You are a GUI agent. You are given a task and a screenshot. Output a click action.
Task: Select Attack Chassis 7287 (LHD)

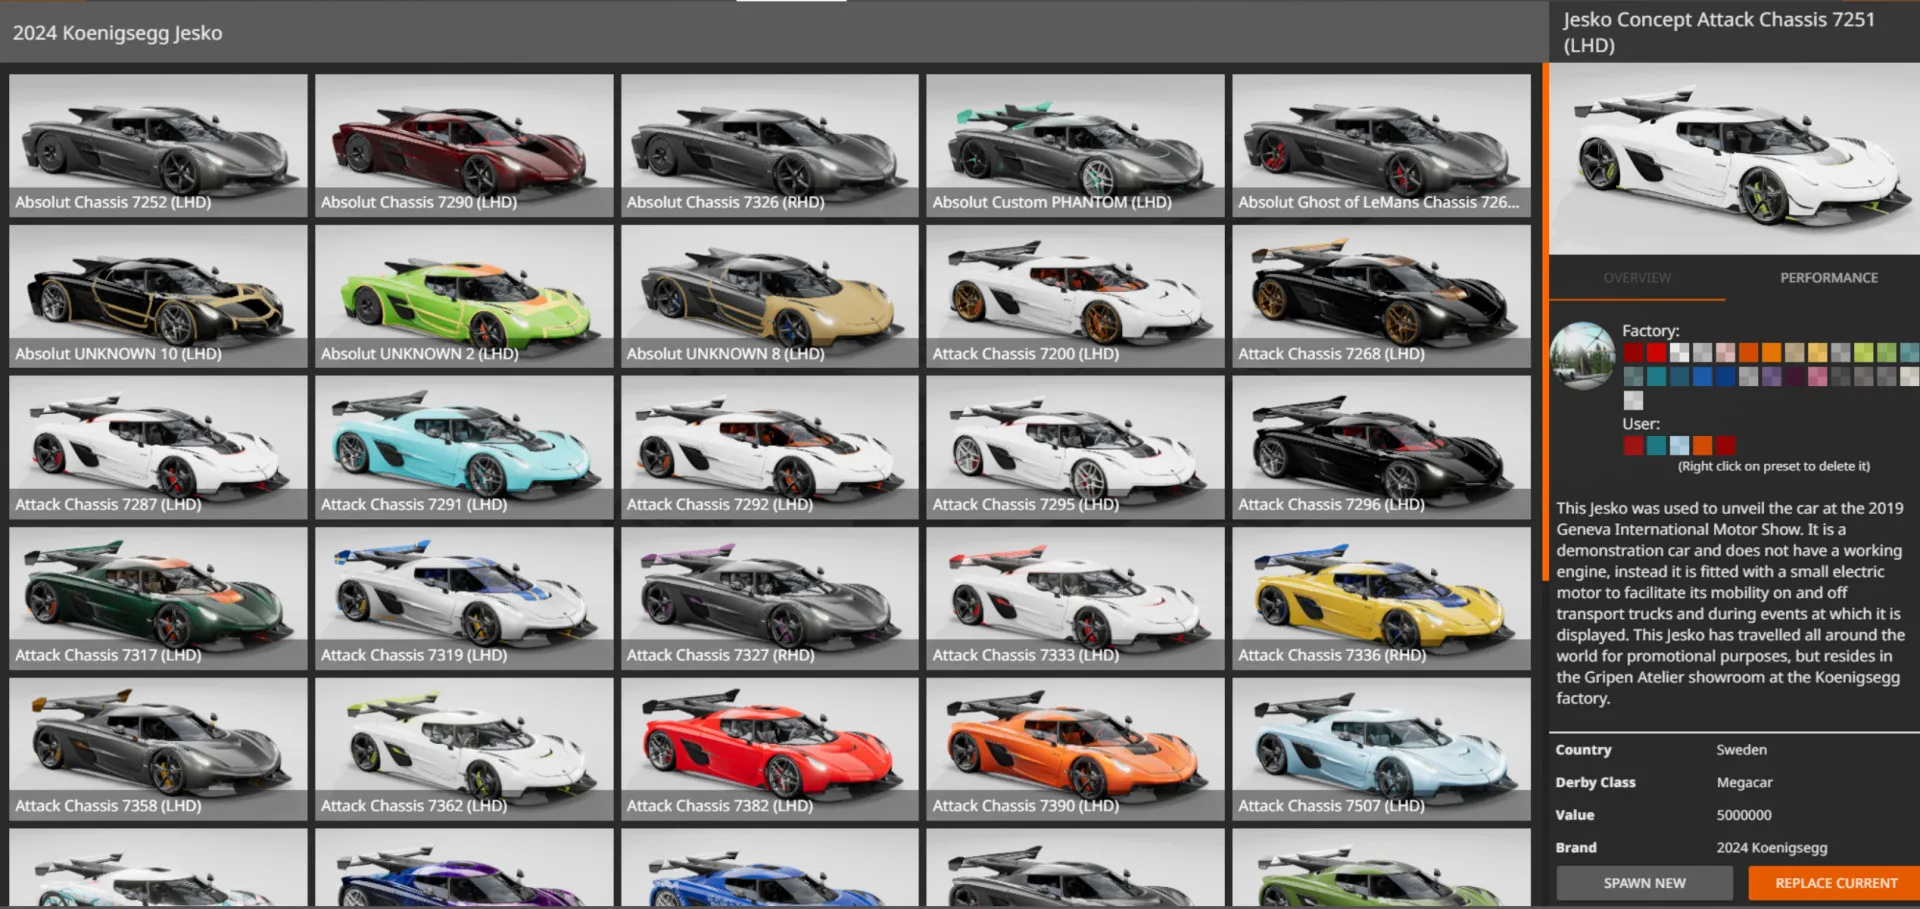(158, 447)
